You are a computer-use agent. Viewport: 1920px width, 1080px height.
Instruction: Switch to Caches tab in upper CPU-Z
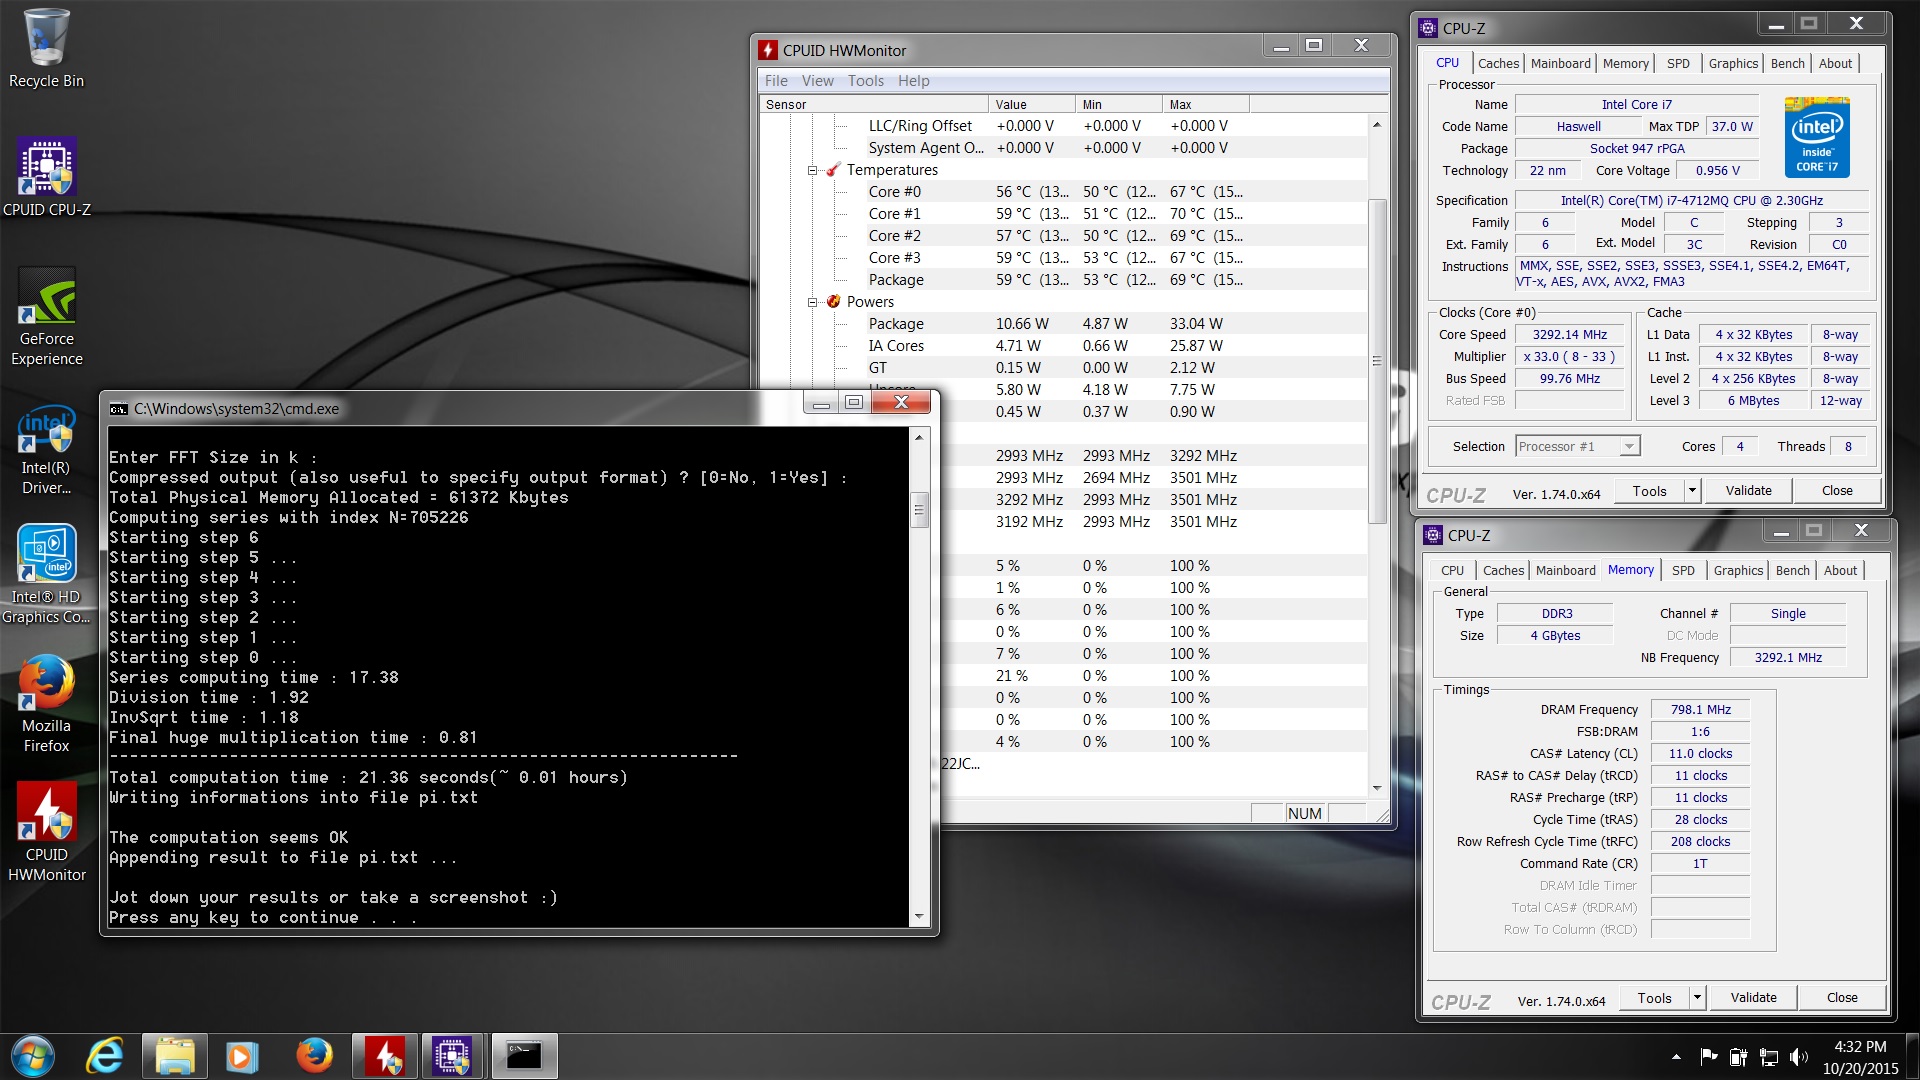click(1498, 63)
